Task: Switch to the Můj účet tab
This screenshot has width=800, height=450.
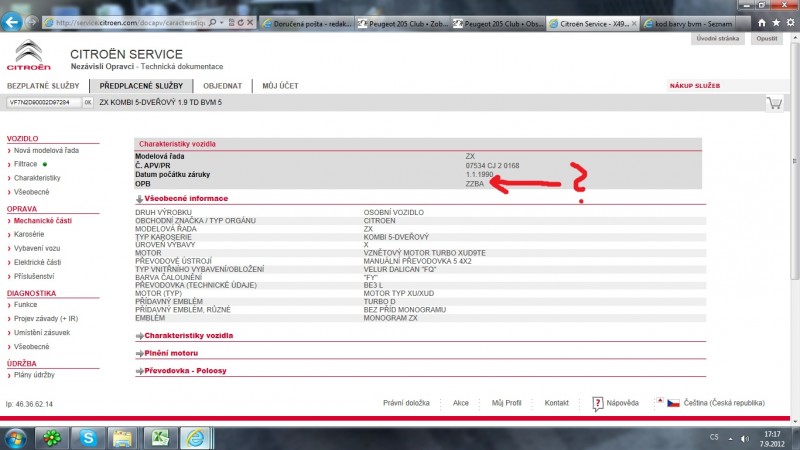Action: point(280,86)
